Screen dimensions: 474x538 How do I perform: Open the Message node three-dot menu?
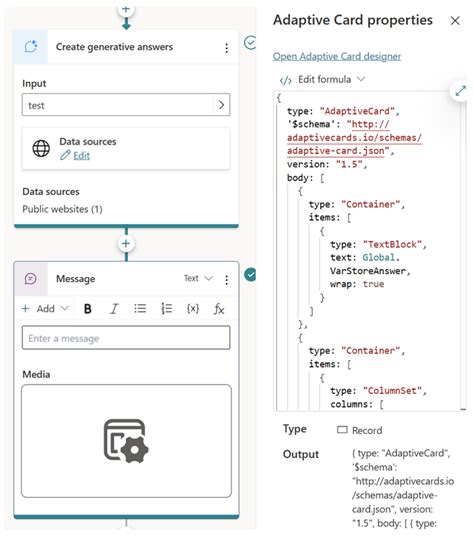tap(227, 280)
